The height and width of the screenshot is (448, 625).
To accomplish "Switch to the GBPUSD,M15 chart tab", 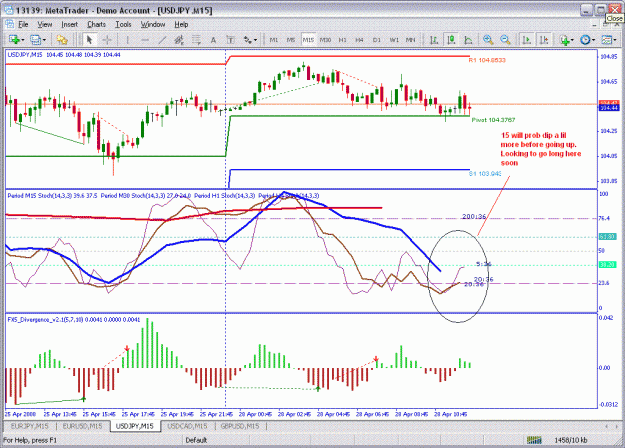I will pos(240,426).
